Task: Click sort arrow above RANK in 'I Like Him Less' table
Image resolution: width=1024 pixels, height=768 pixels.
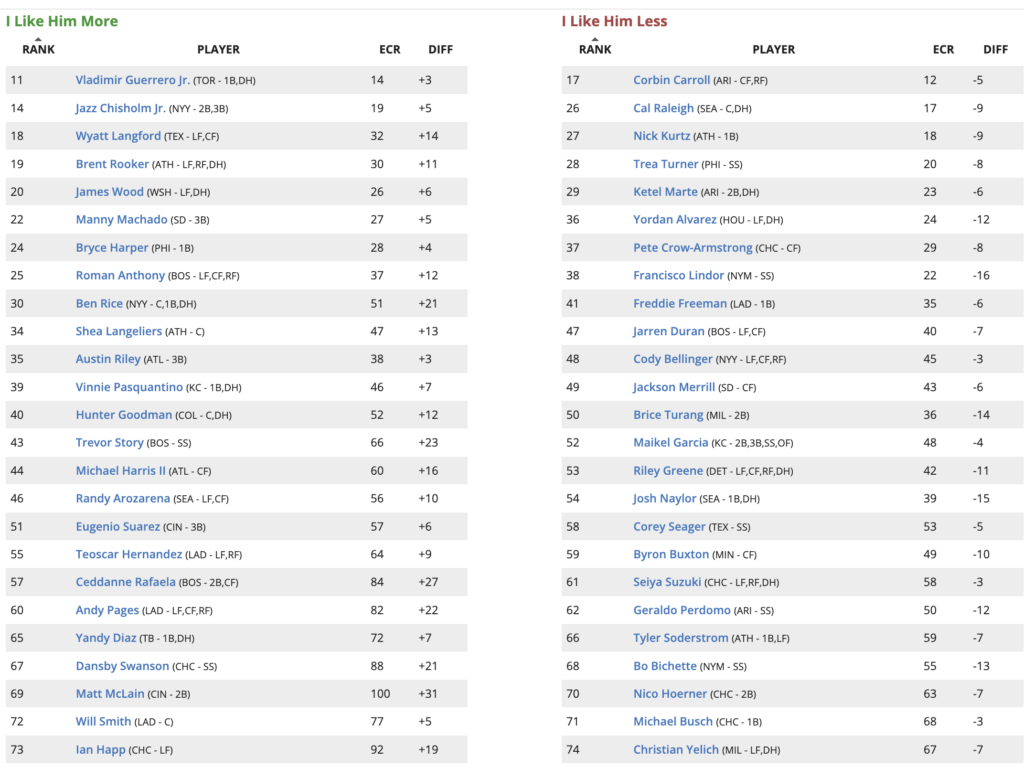Action: point(595,40)
